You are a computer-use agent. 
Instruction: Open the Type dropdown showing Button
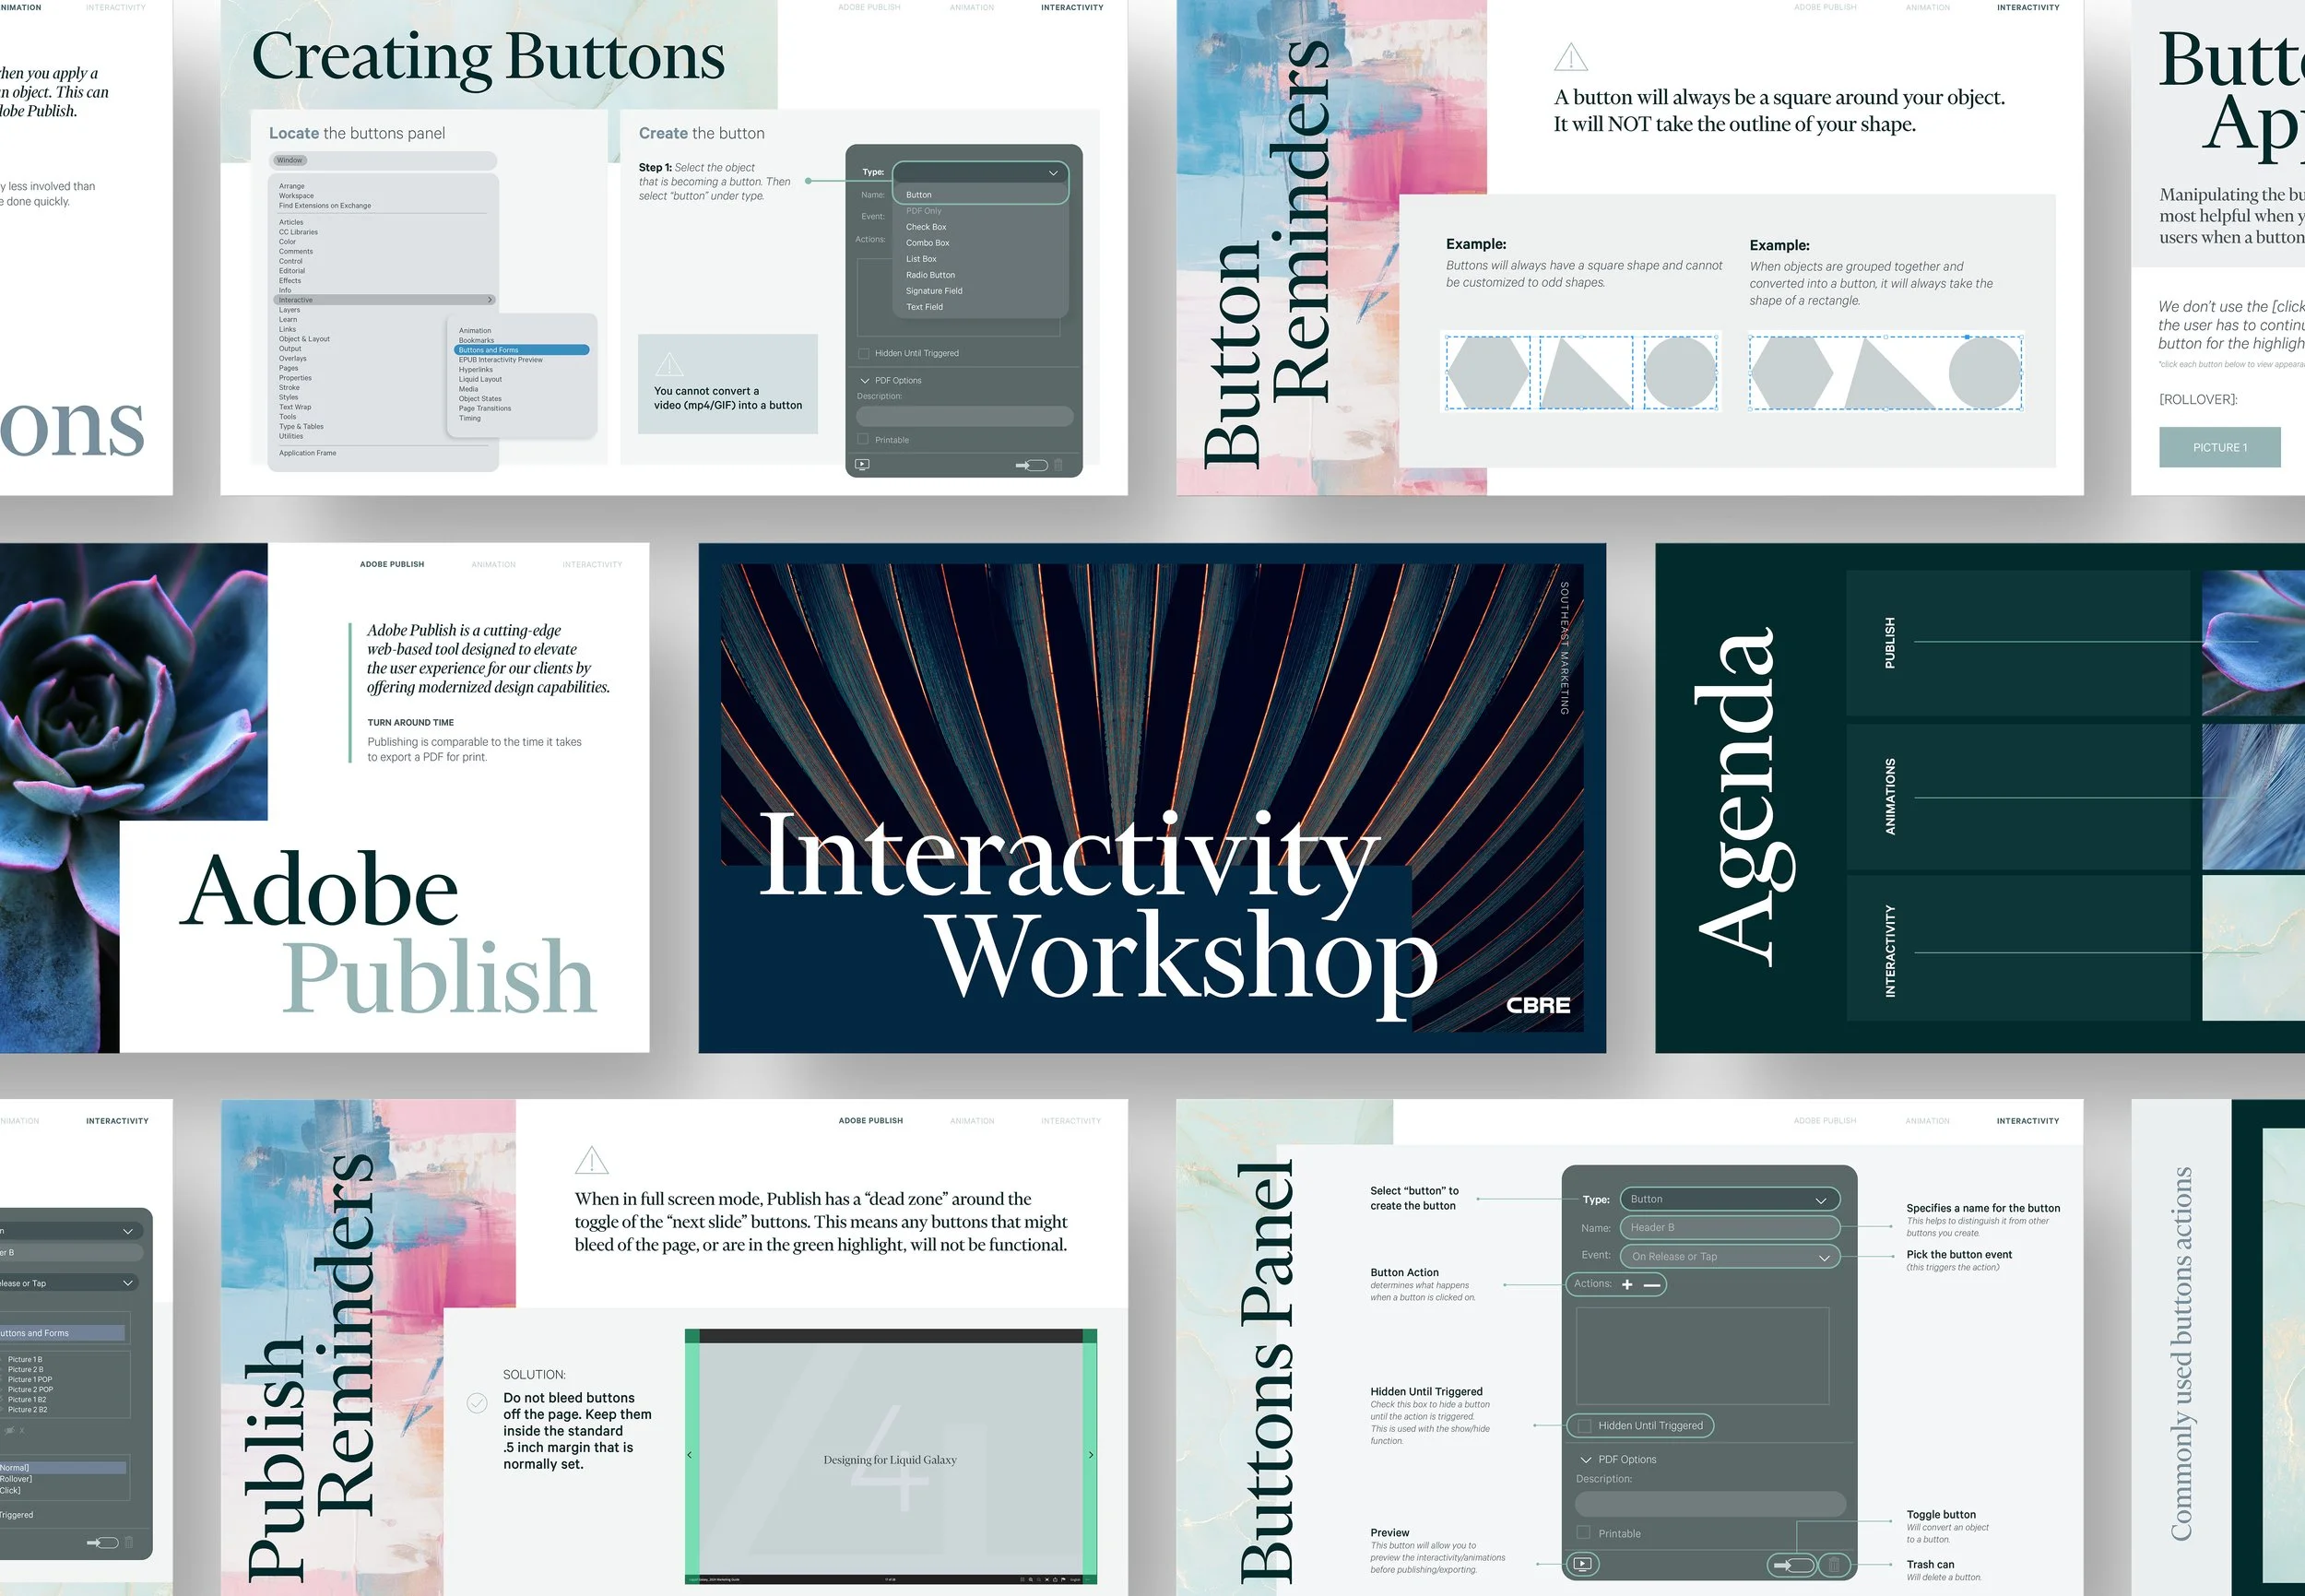pyautogui.click(x=1730, y=1199)
